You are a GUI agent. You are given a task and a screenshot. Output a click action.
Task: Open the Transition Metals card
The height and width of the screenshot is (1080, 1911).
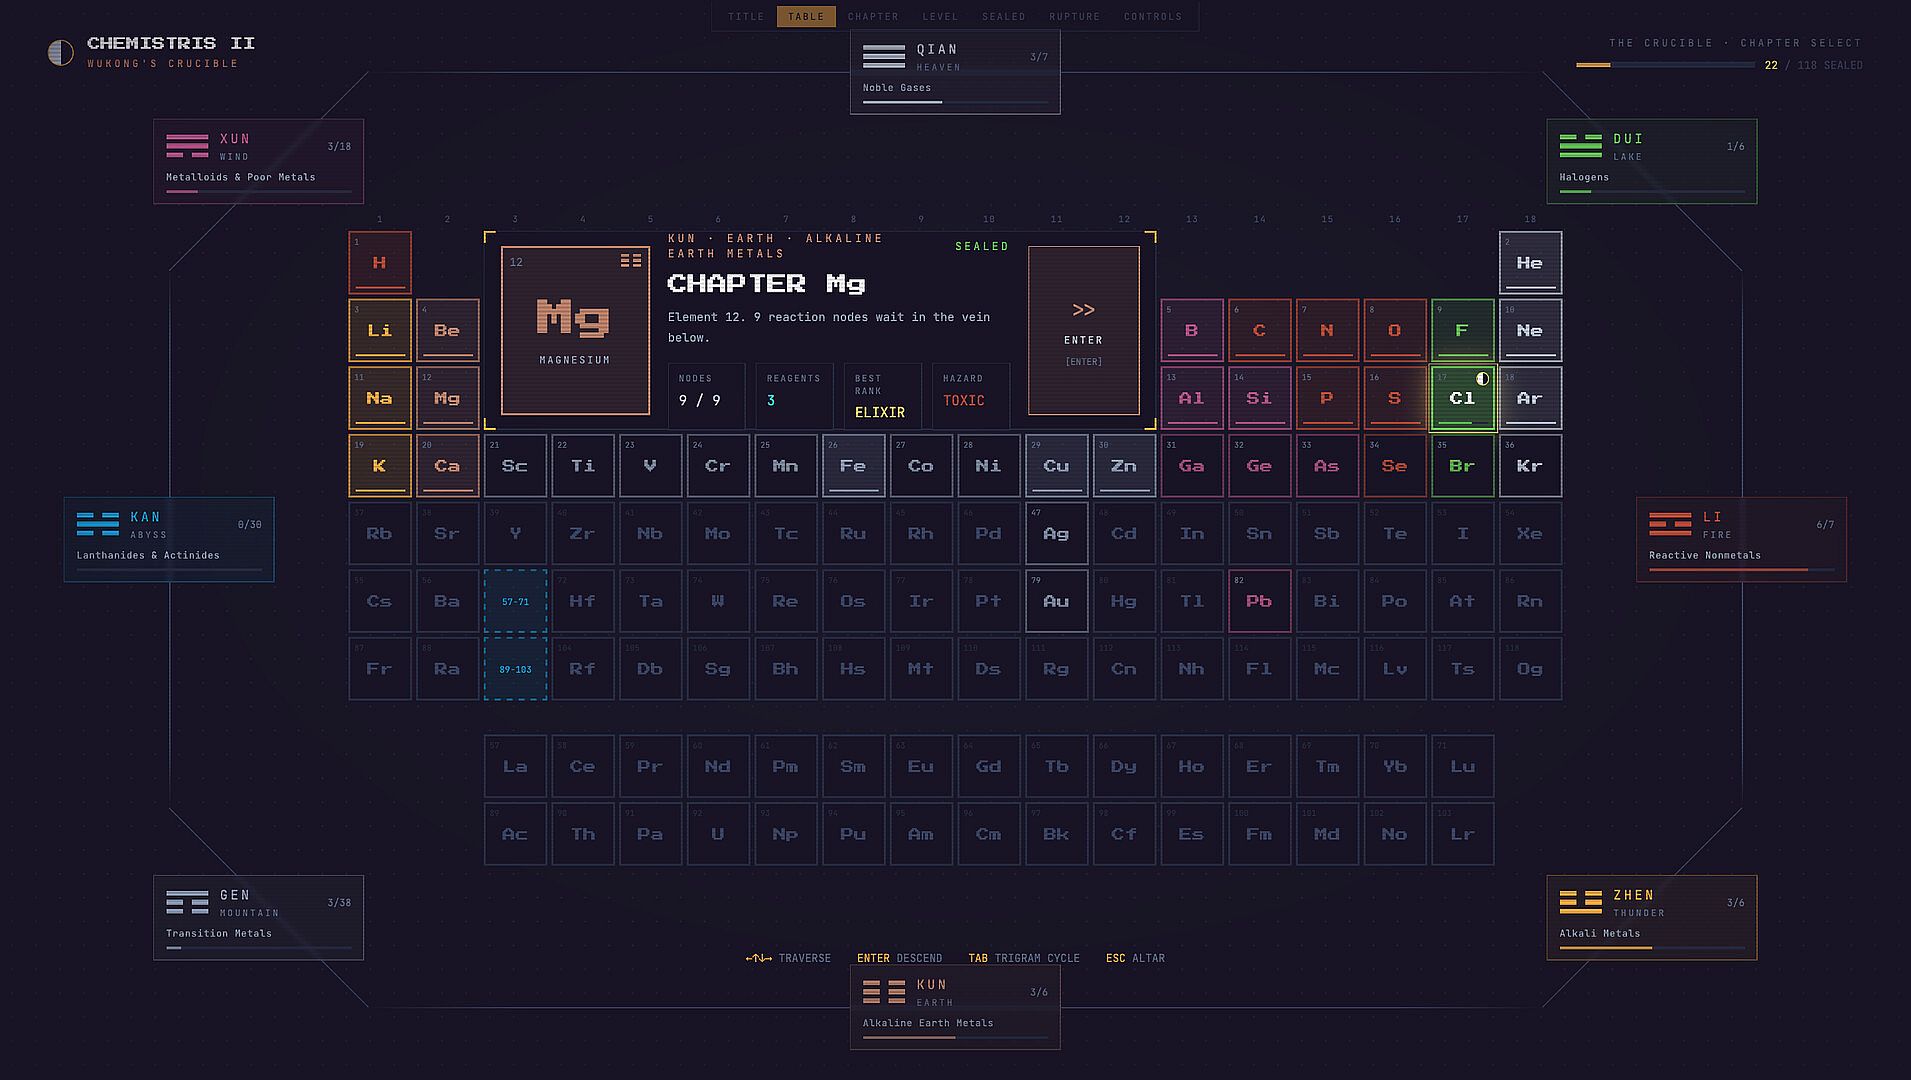[258, 918]
